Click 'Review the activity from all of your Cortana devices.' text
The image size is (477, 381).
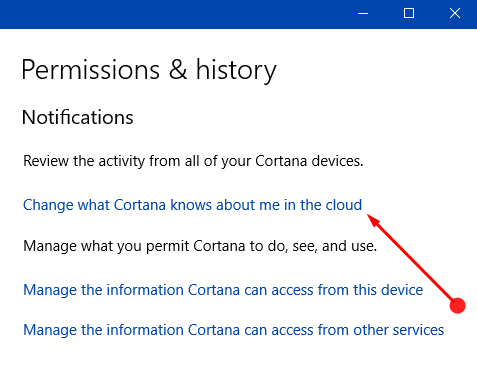[193, 161]
